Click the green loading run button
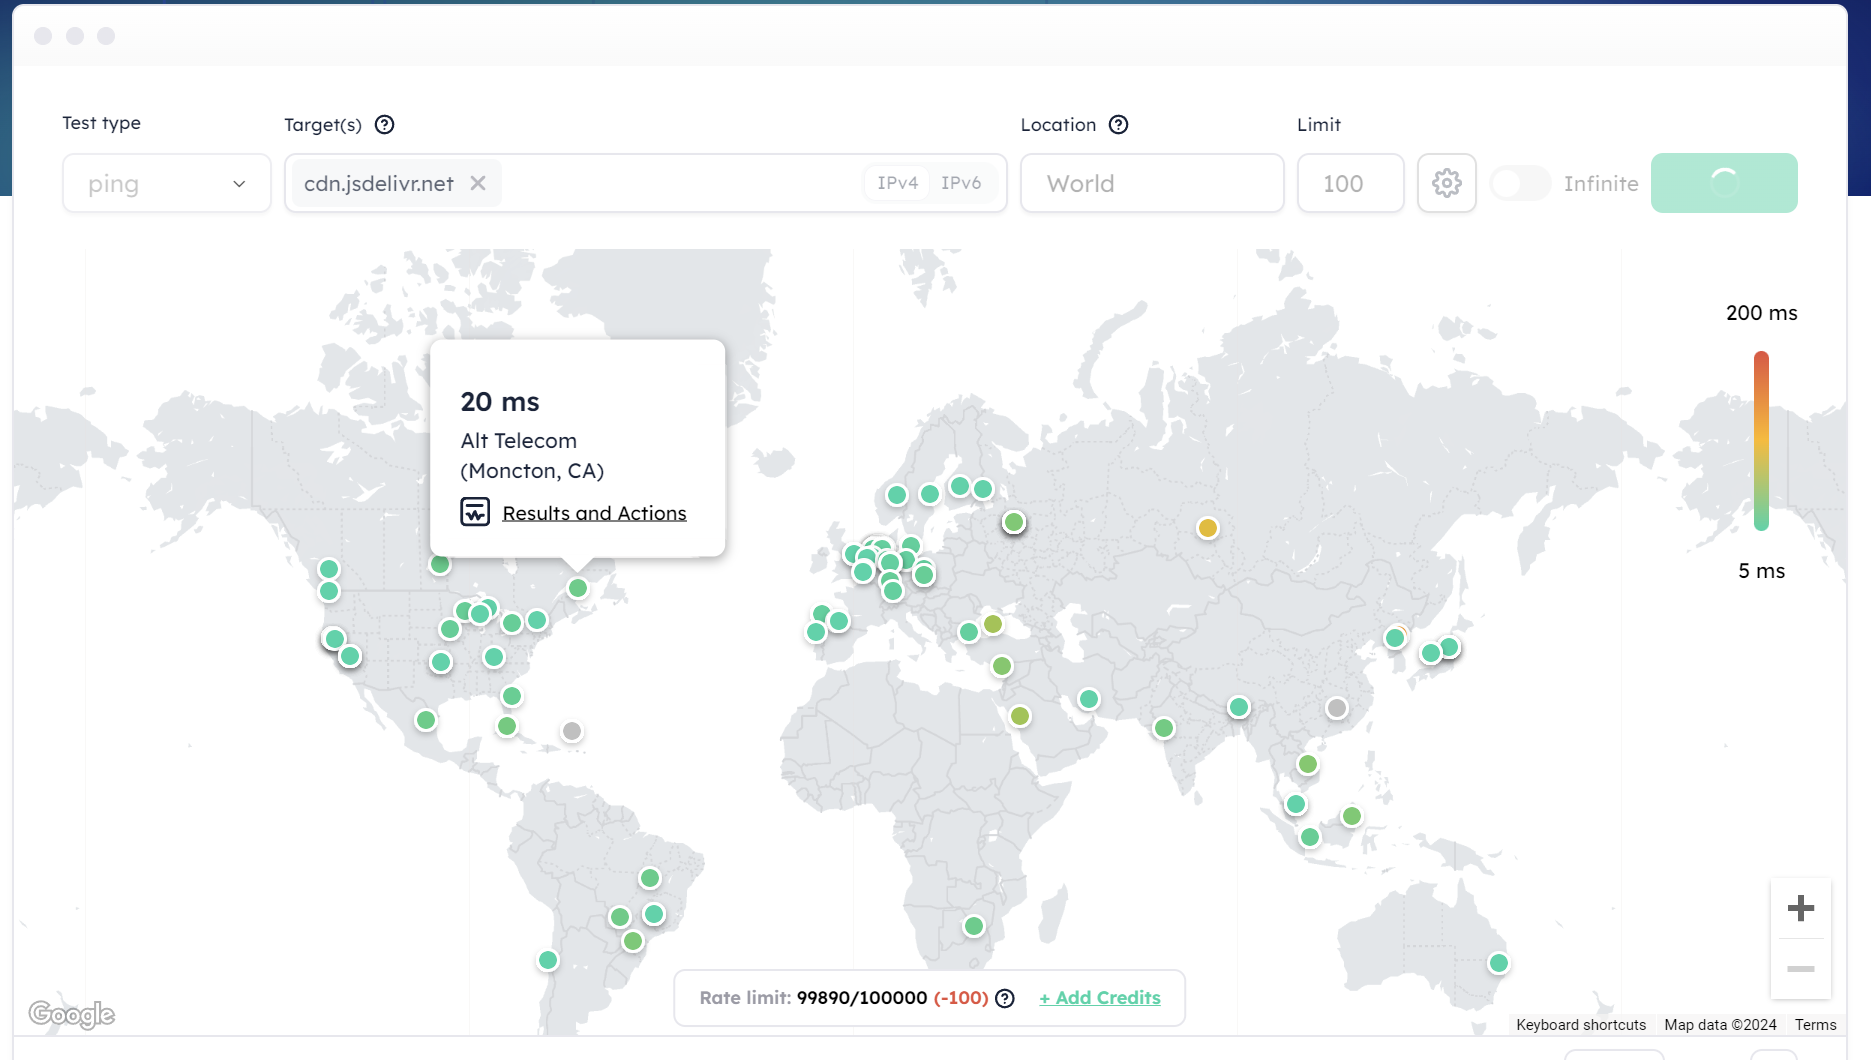This screenshot has width=1871, height=1060. click(x=1724, y=183)
